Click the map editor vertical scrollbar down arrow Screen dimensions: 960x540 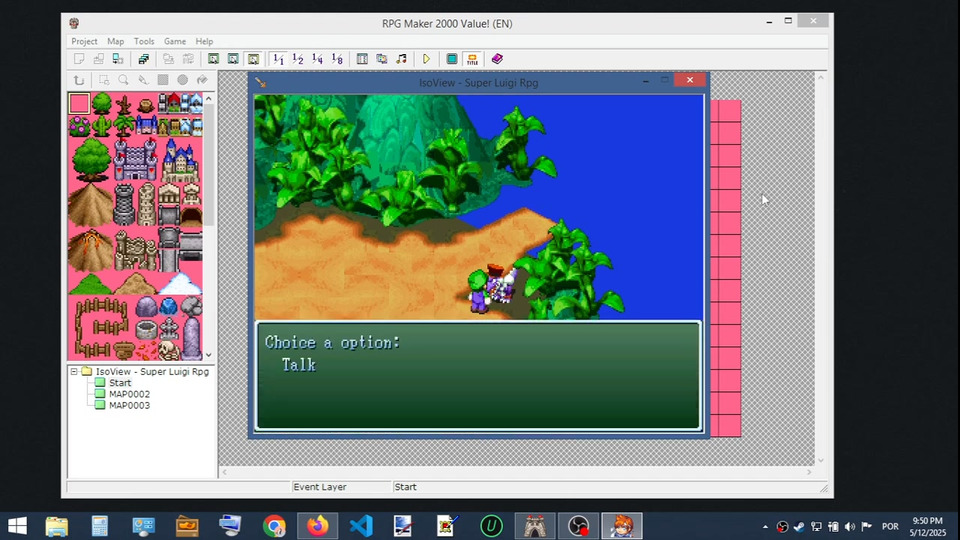(x=821, y=460)
